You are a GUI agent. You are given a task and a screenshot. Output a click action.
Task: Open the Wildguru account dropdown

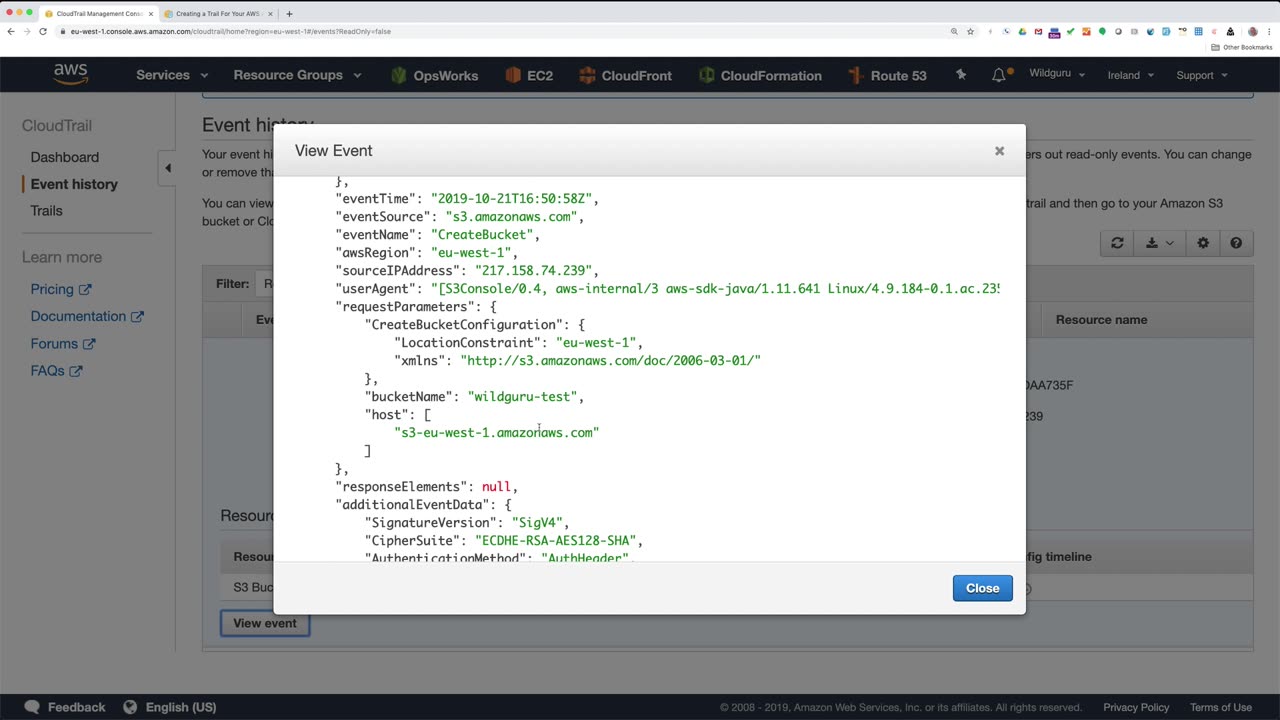tap(1057, 74)
